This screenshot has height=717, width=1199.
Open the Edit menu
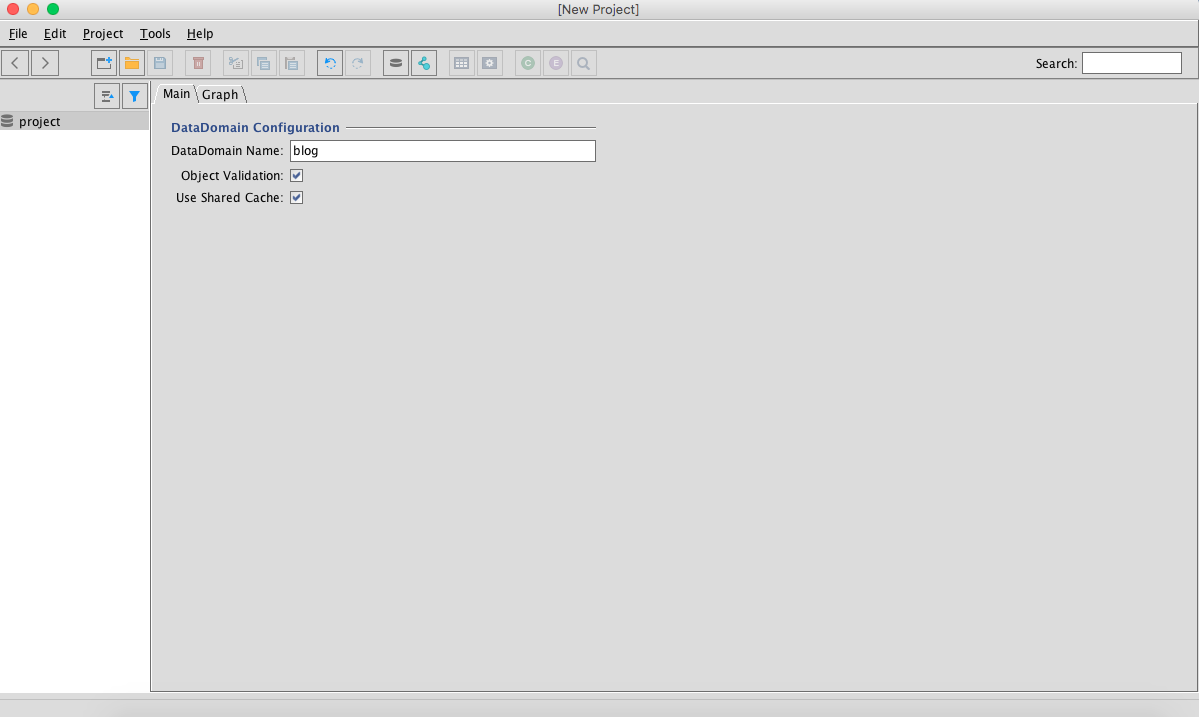[x=55, y=34]
